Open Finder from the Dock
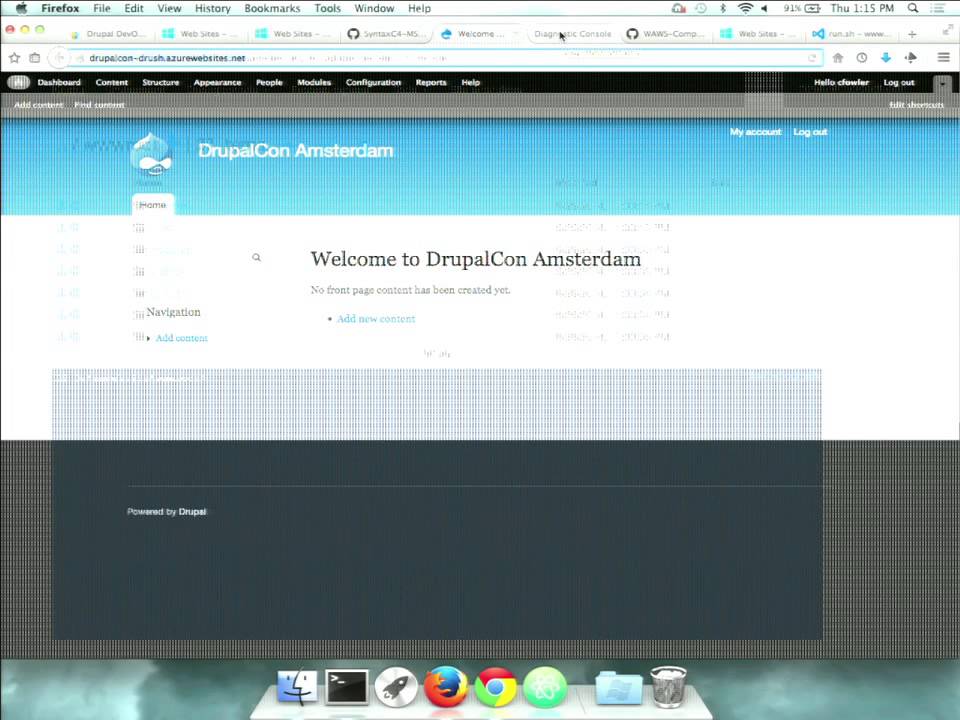This screenshot has width=960, height=720. click(x=298, y=686)
